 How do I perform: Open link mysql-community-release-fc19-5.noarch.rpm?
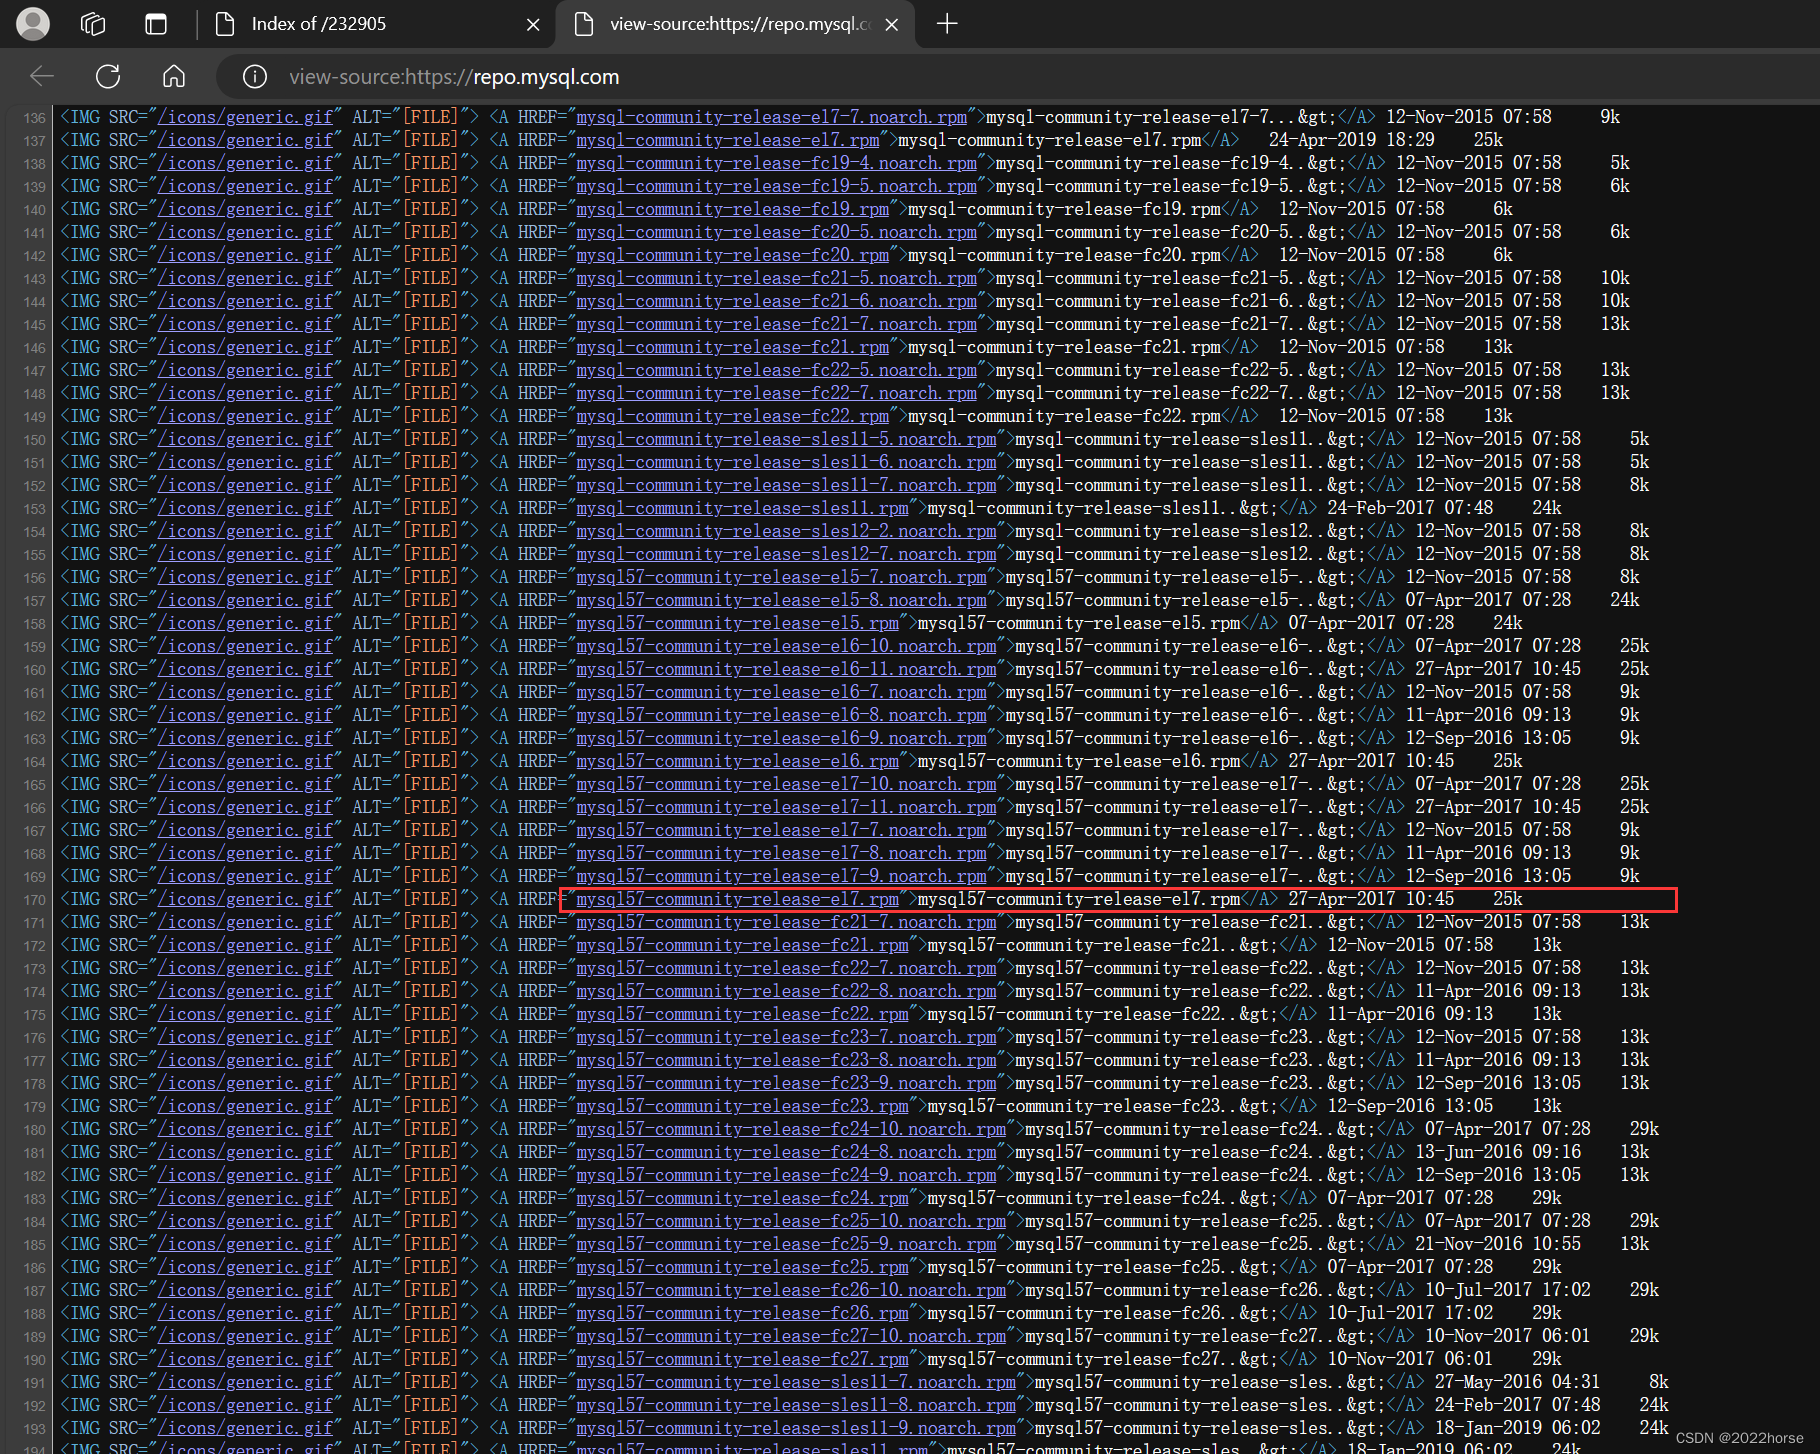(777, 186)
